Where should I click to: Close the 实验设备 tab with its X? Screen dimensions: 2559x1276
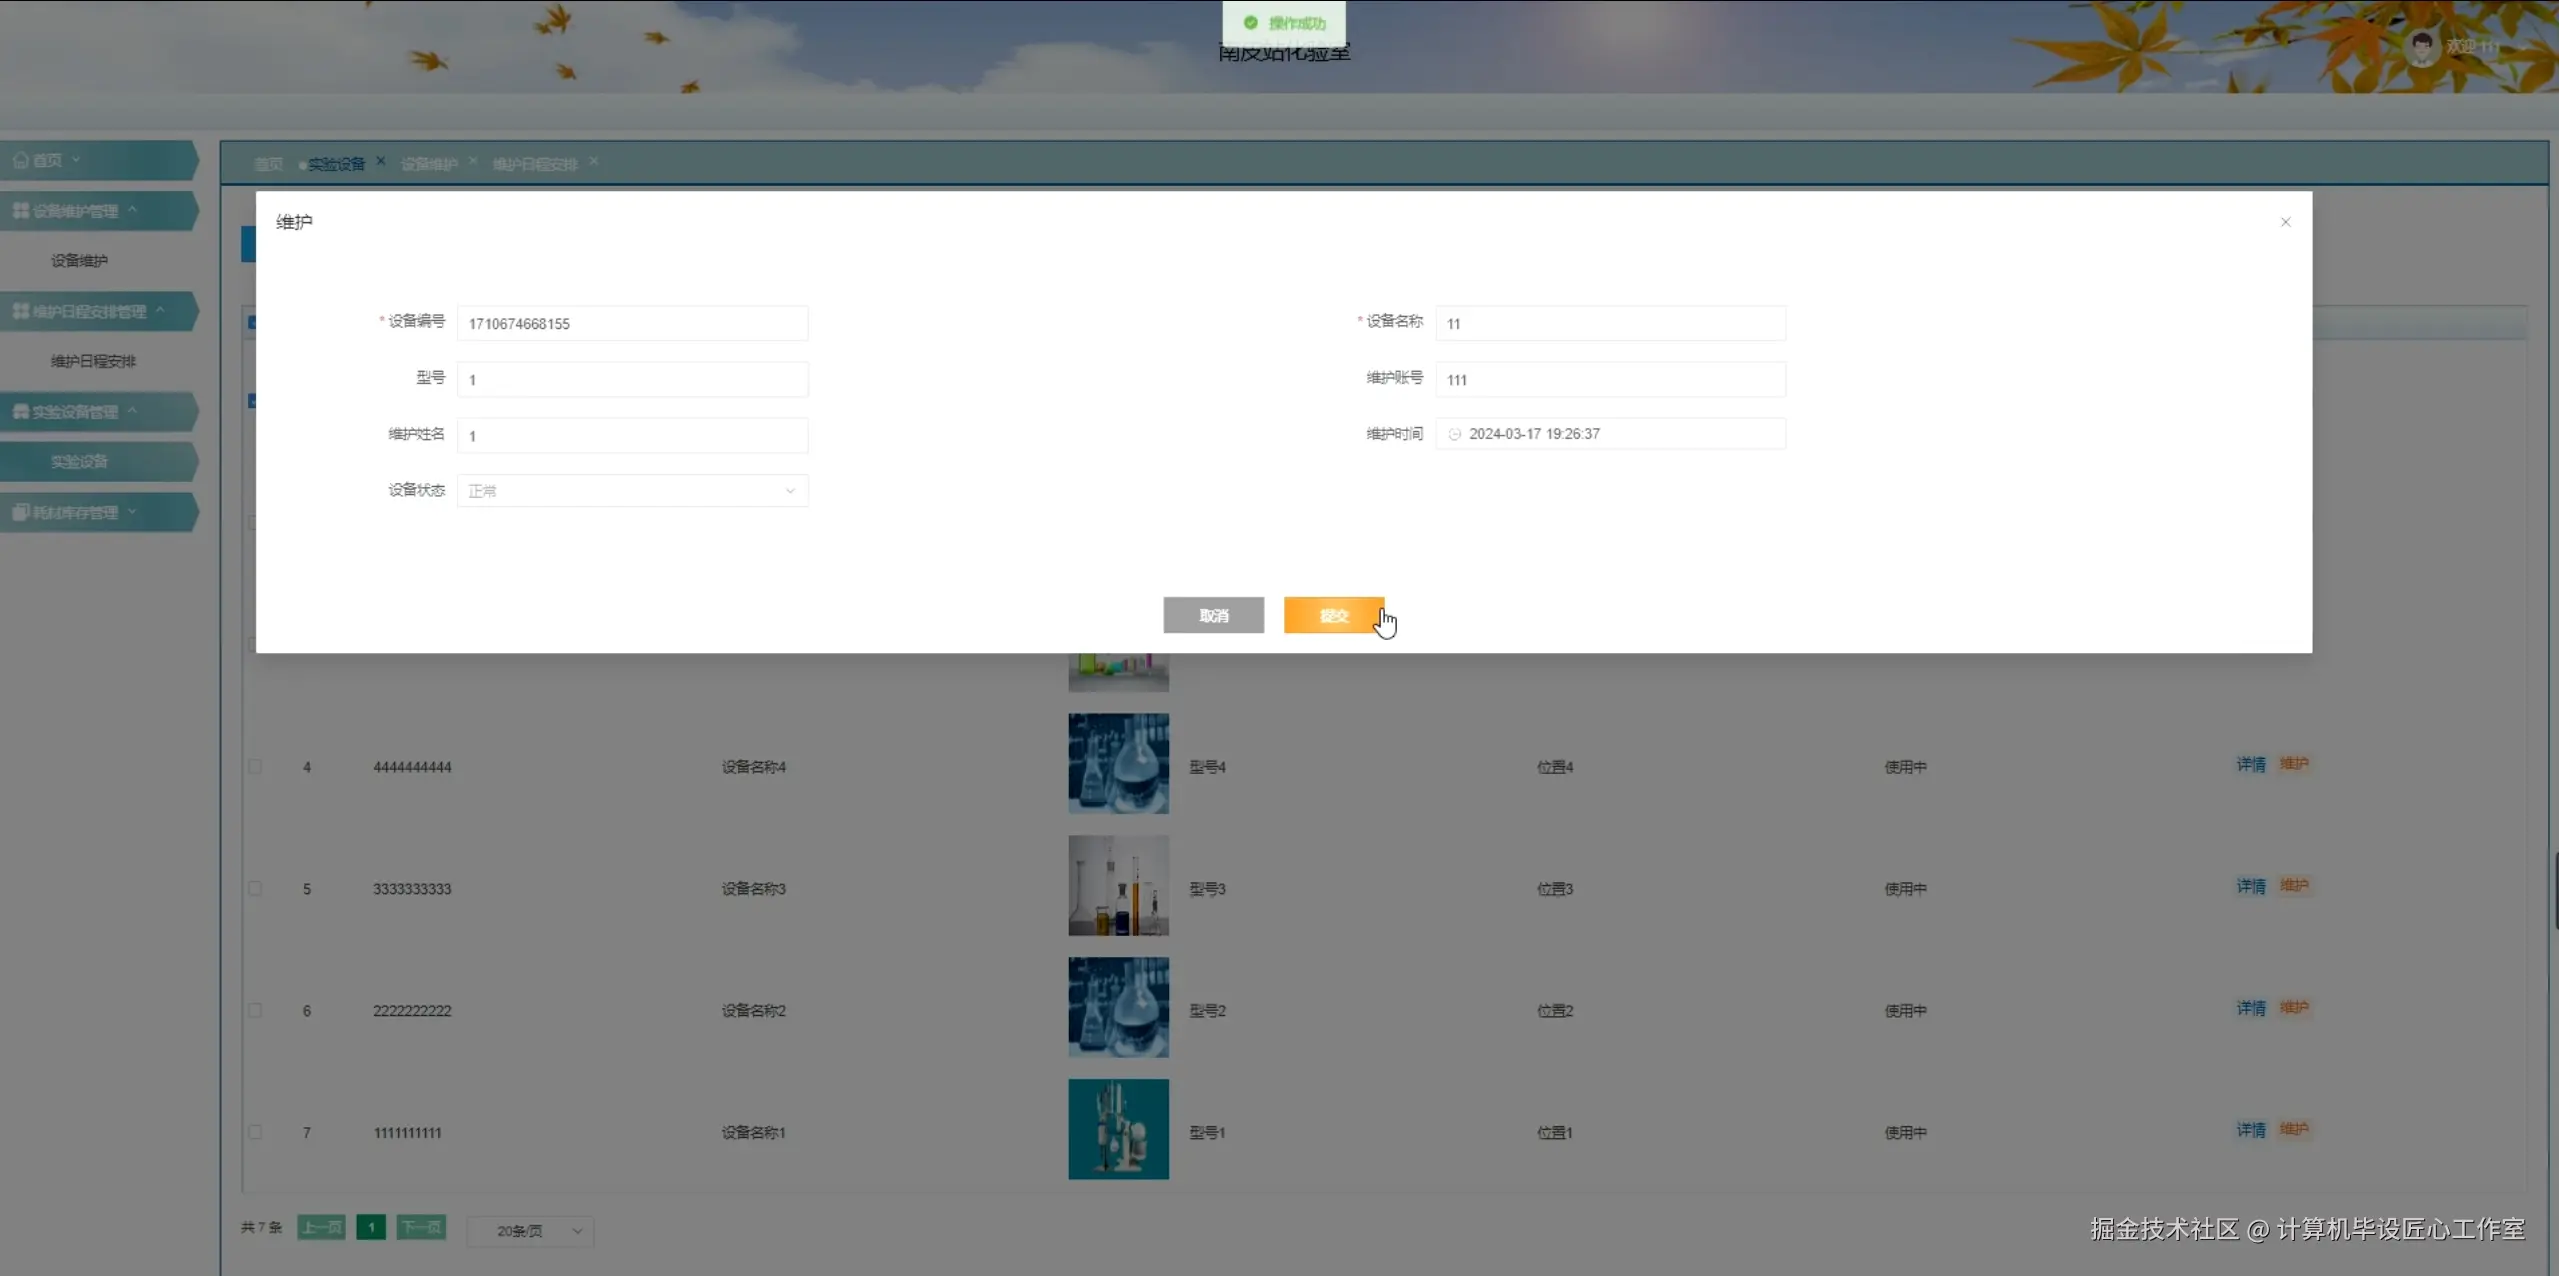click(x=381, y=161)
